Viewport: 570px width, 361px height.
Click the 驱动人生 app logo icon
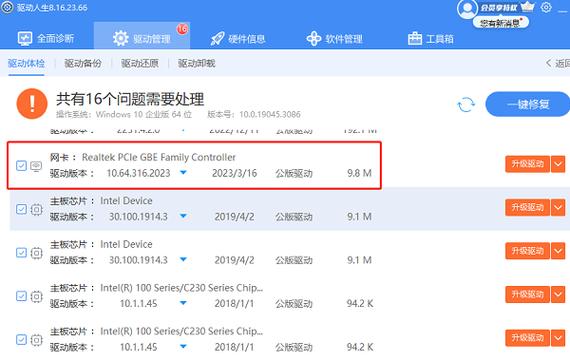tap(7, 7)
